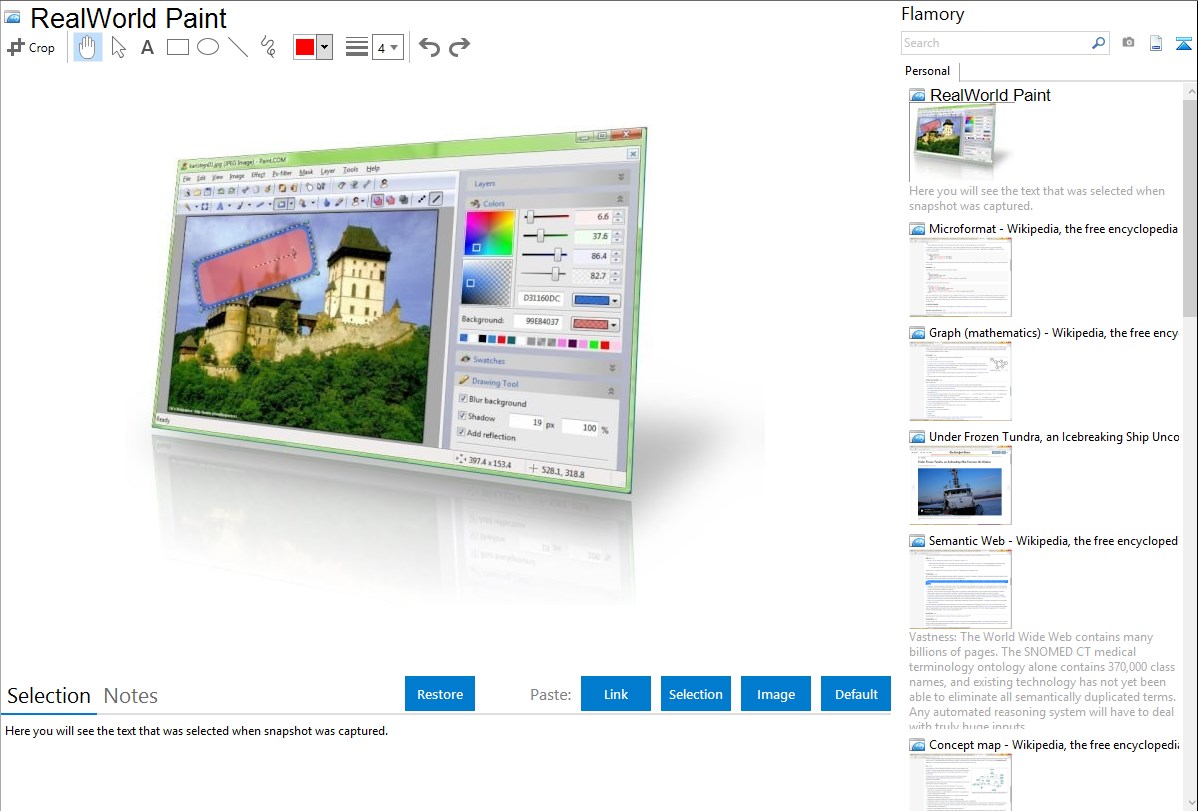Select the RealWorld Paint snapshot thumbnail

(960, 144)
